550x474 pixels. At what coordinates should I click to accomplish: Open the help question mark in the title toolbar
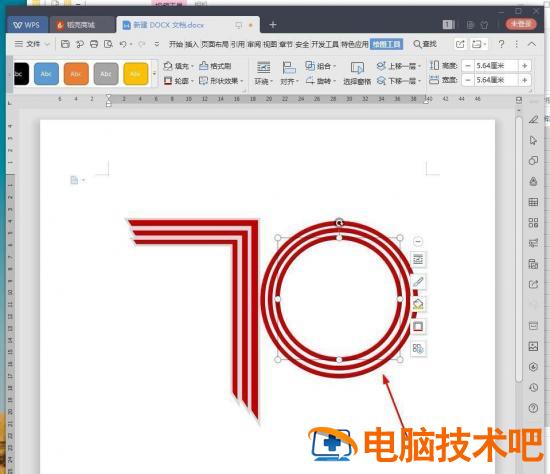click(x=501, y=44)
